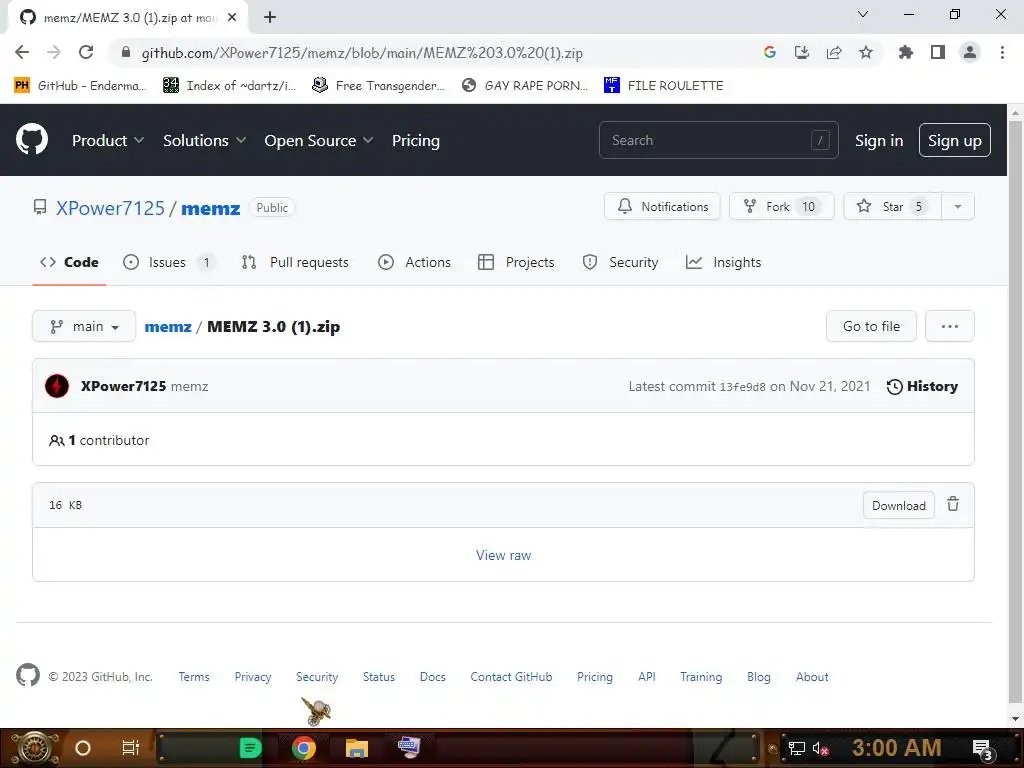Open the Pull requests tab
The width and height of the screenshot is (1024, 768).
pos(295,262)
